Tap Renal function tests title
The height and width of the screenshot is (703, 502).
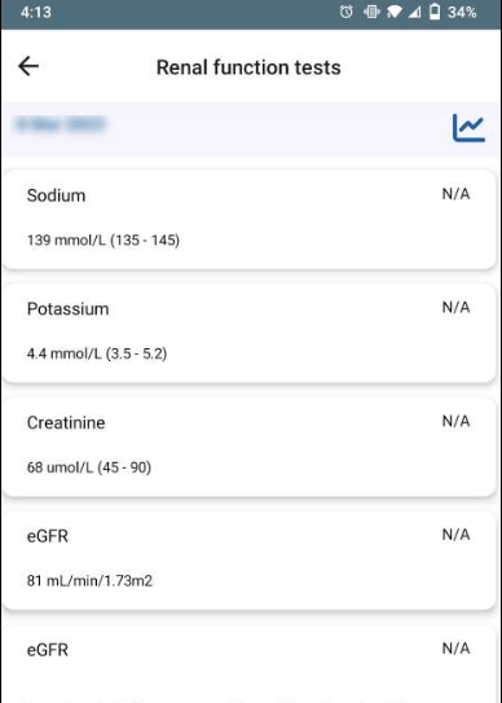(248, 67)
